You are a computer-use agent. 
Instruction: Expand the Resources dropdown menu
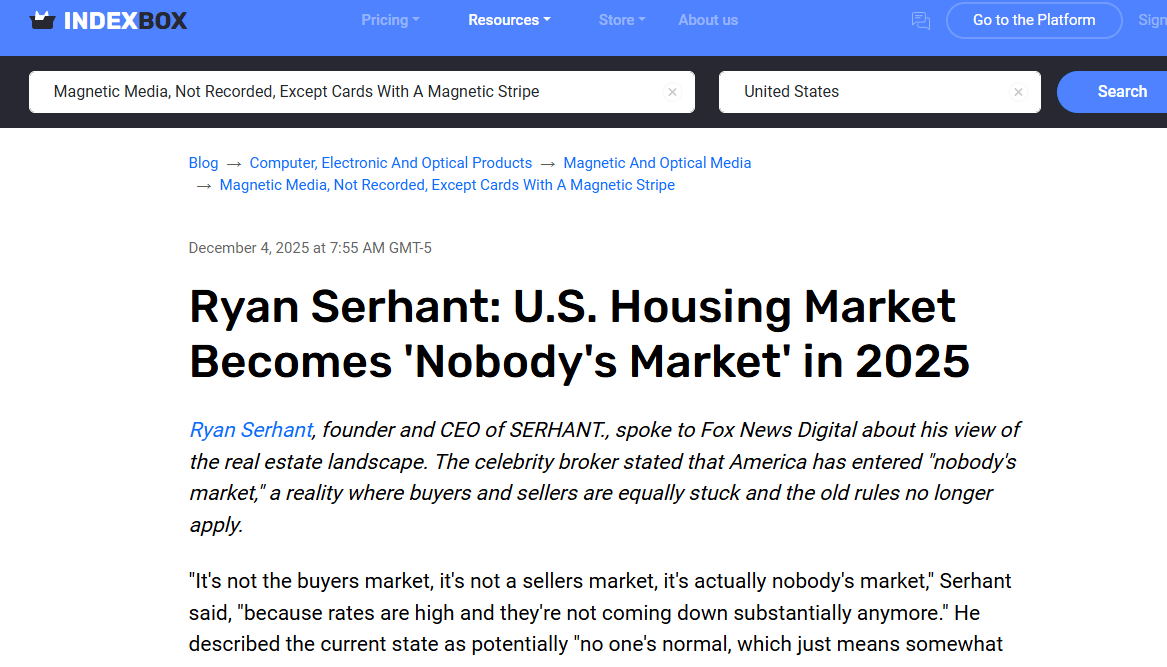[x=509, y=20]
